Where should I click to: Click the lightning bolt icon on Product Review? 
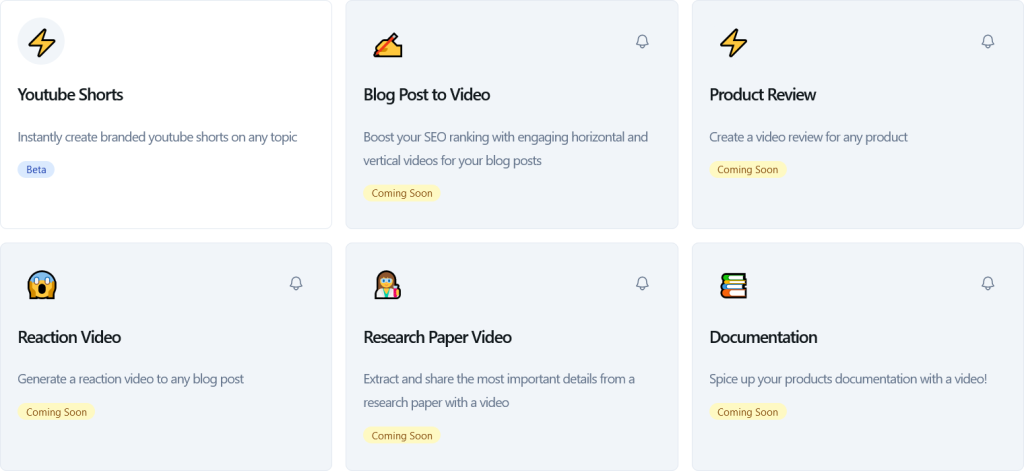[x=733, y=42]
